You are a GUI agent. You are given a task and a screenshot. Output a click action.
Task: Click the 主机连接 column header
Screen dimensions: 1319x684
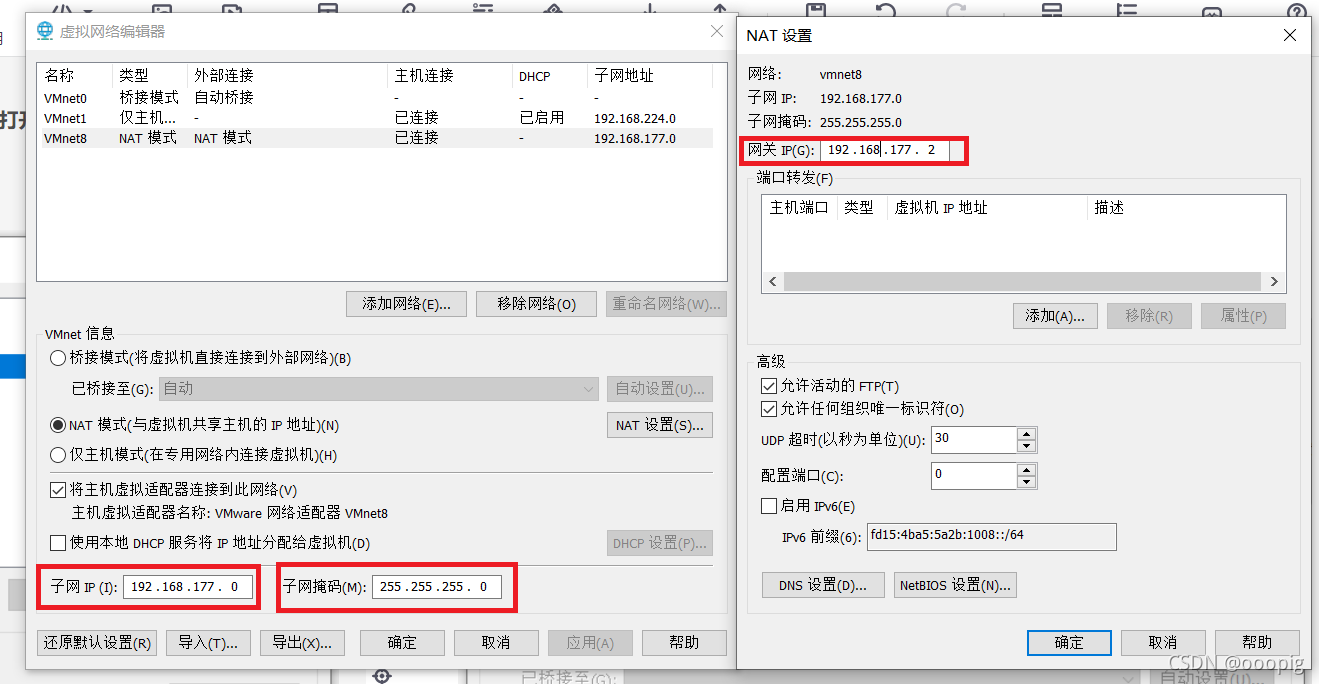click(x=450, y=76)
